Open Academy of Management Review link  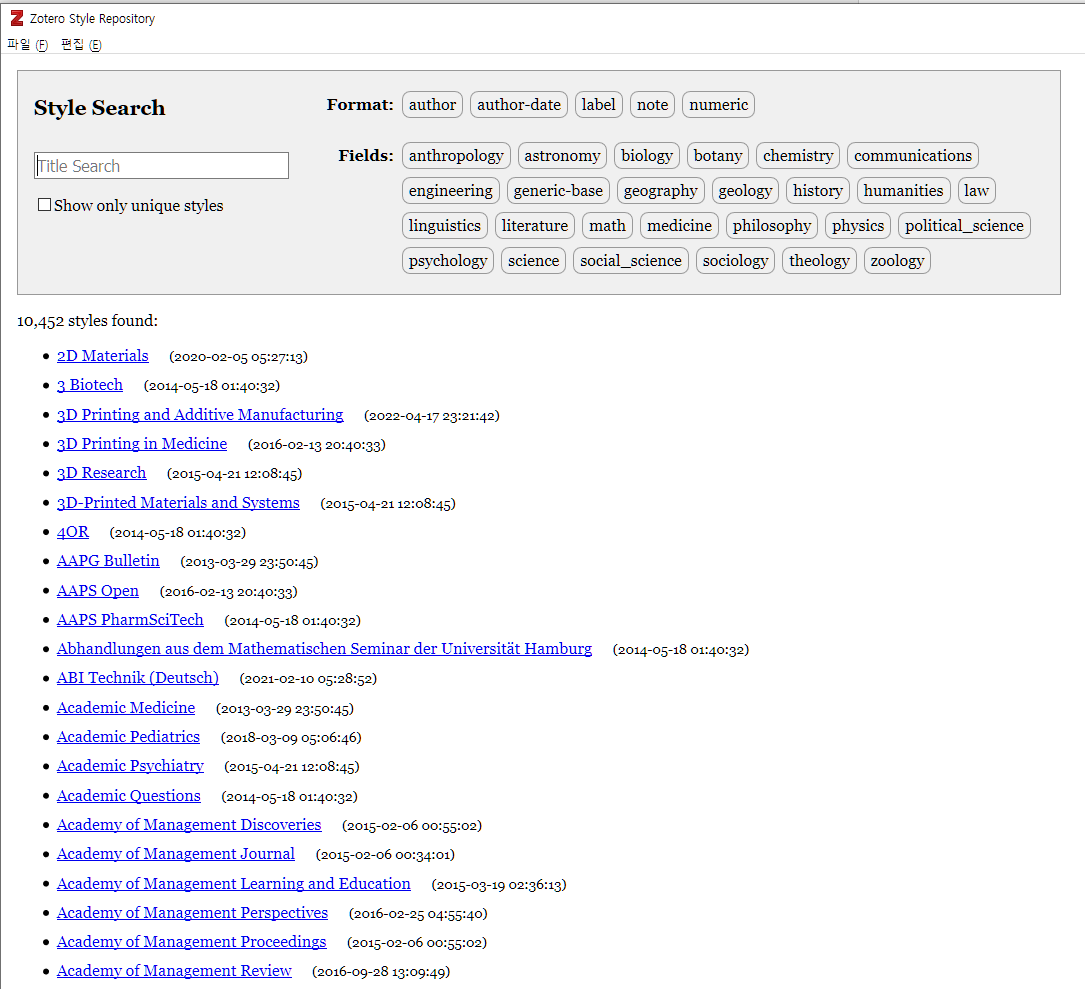(x=174, y=970)
